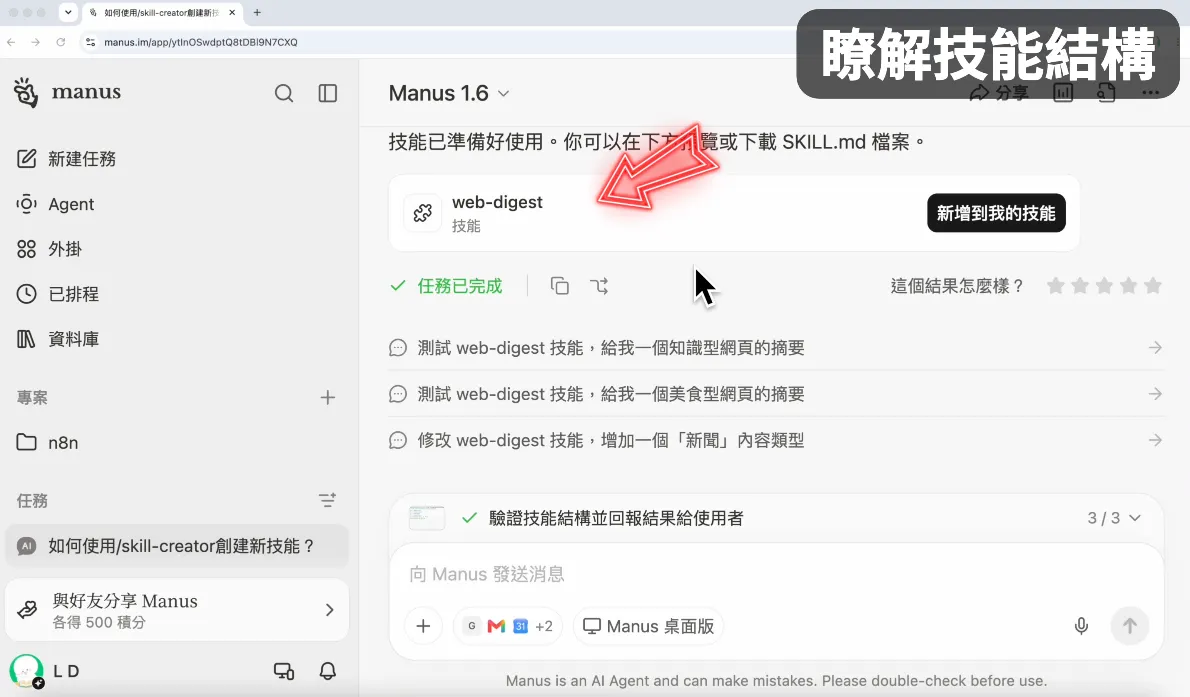Open the tab list dropdown arrow
The image size is (1190, 697).
point(68,12)
